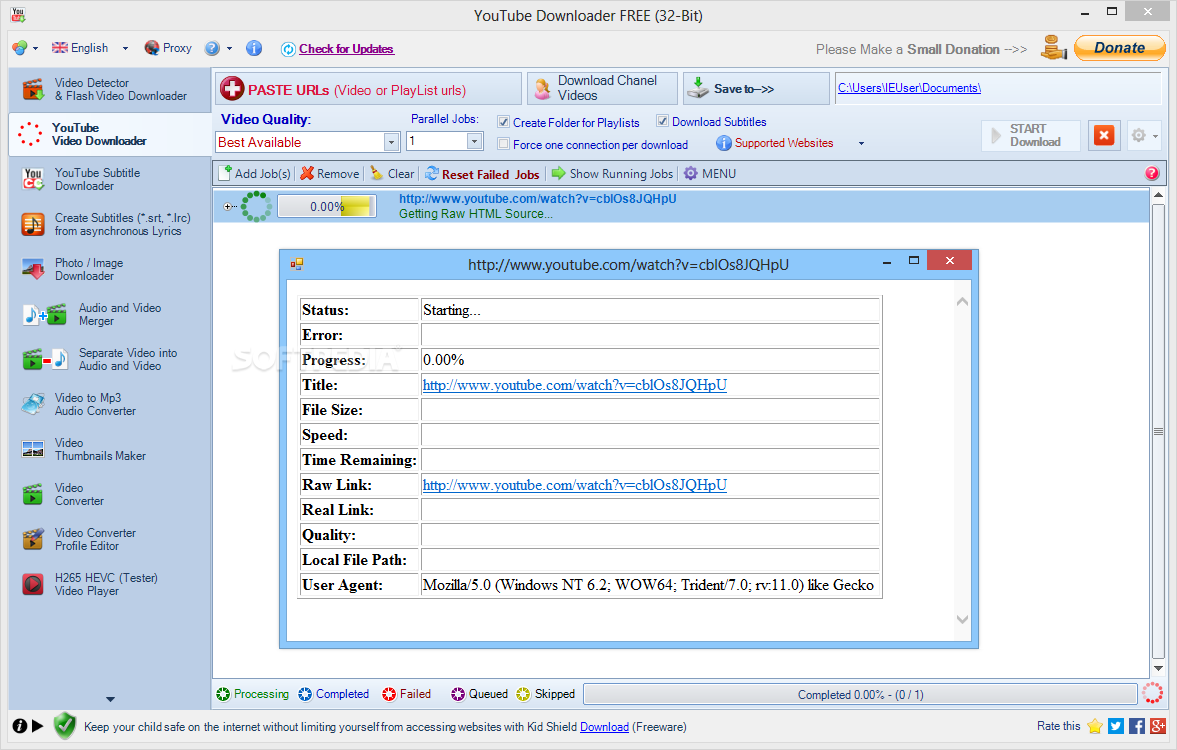Toggle the Queued status filter
The width and height of the screenshot is (1177, 750).
point(479,694)
